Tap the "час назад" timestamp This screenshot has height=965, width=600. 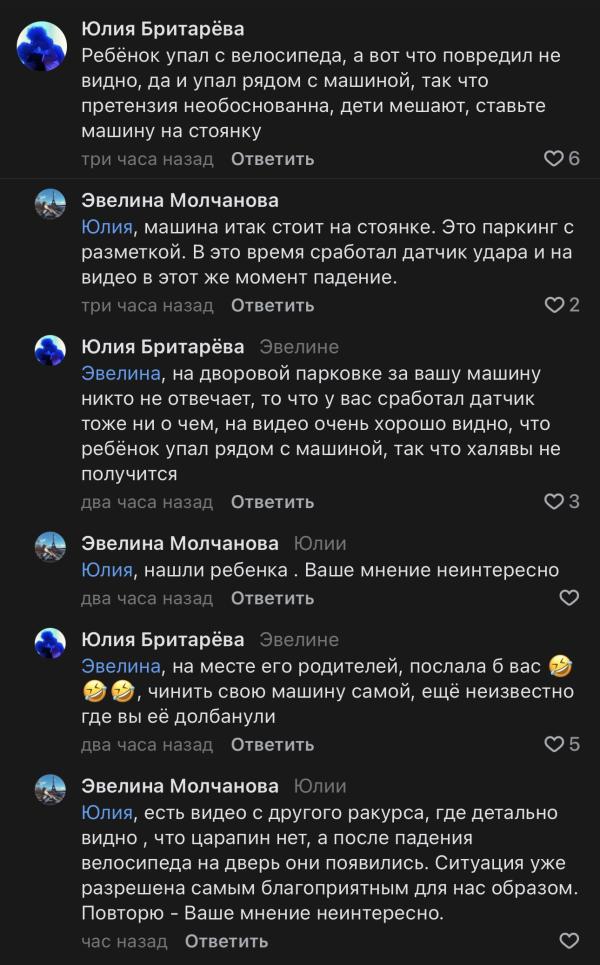point(124,941)
